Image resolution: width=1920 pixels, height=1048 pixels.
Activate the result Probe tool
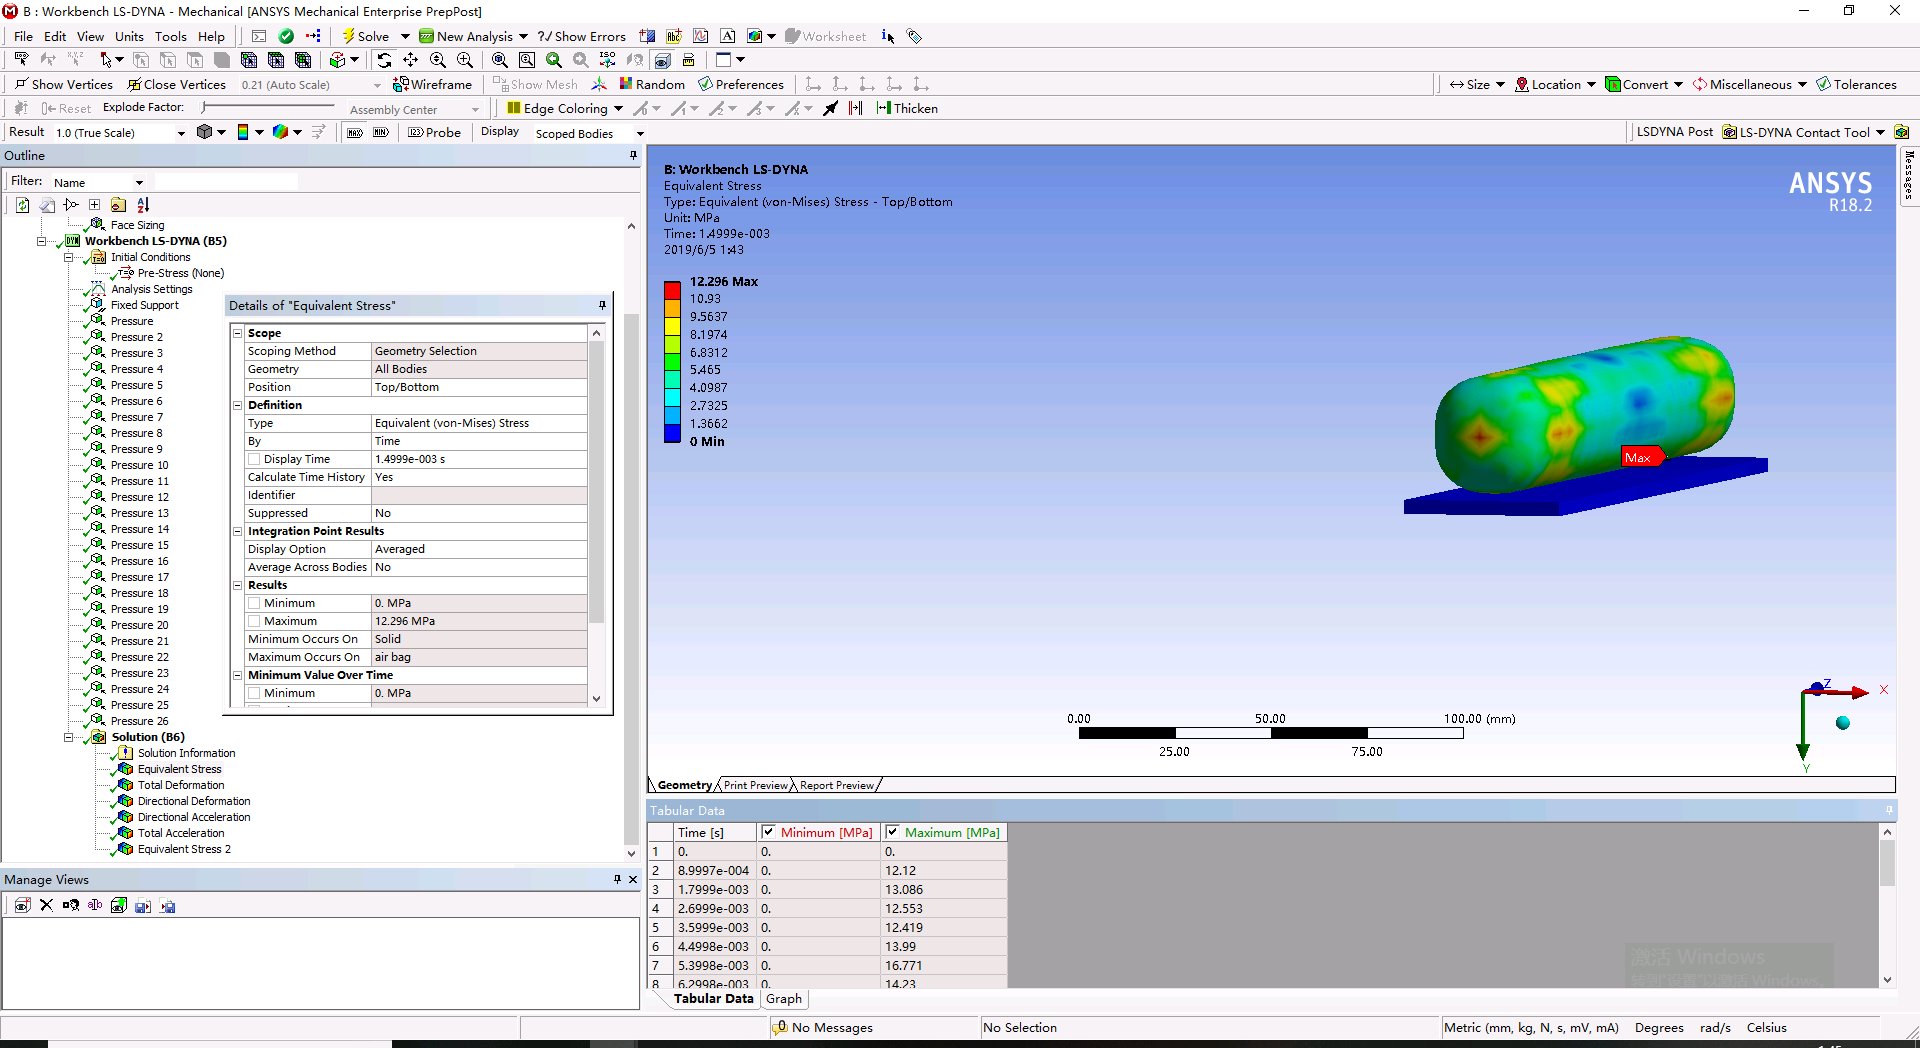tap(435, 133)
